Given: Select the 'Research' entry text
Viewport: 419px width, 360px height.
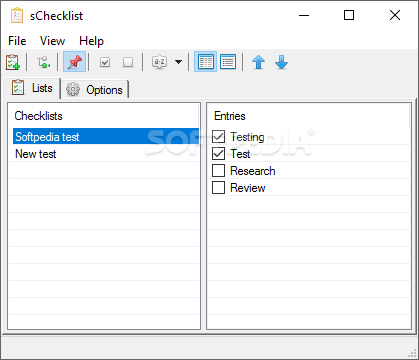Looking at the screenshot, I should (253, 171).
